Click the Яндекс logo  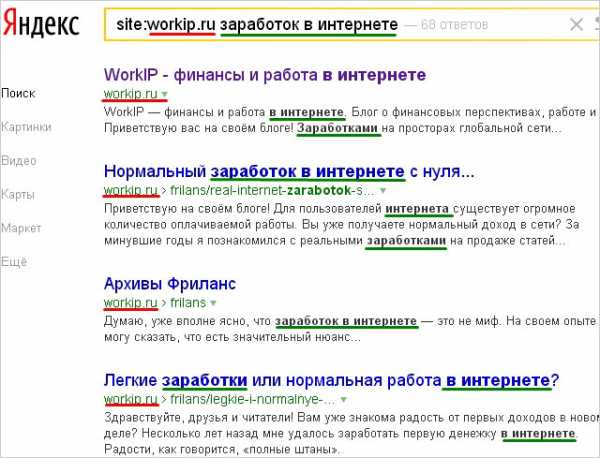[x=41, y=25]
